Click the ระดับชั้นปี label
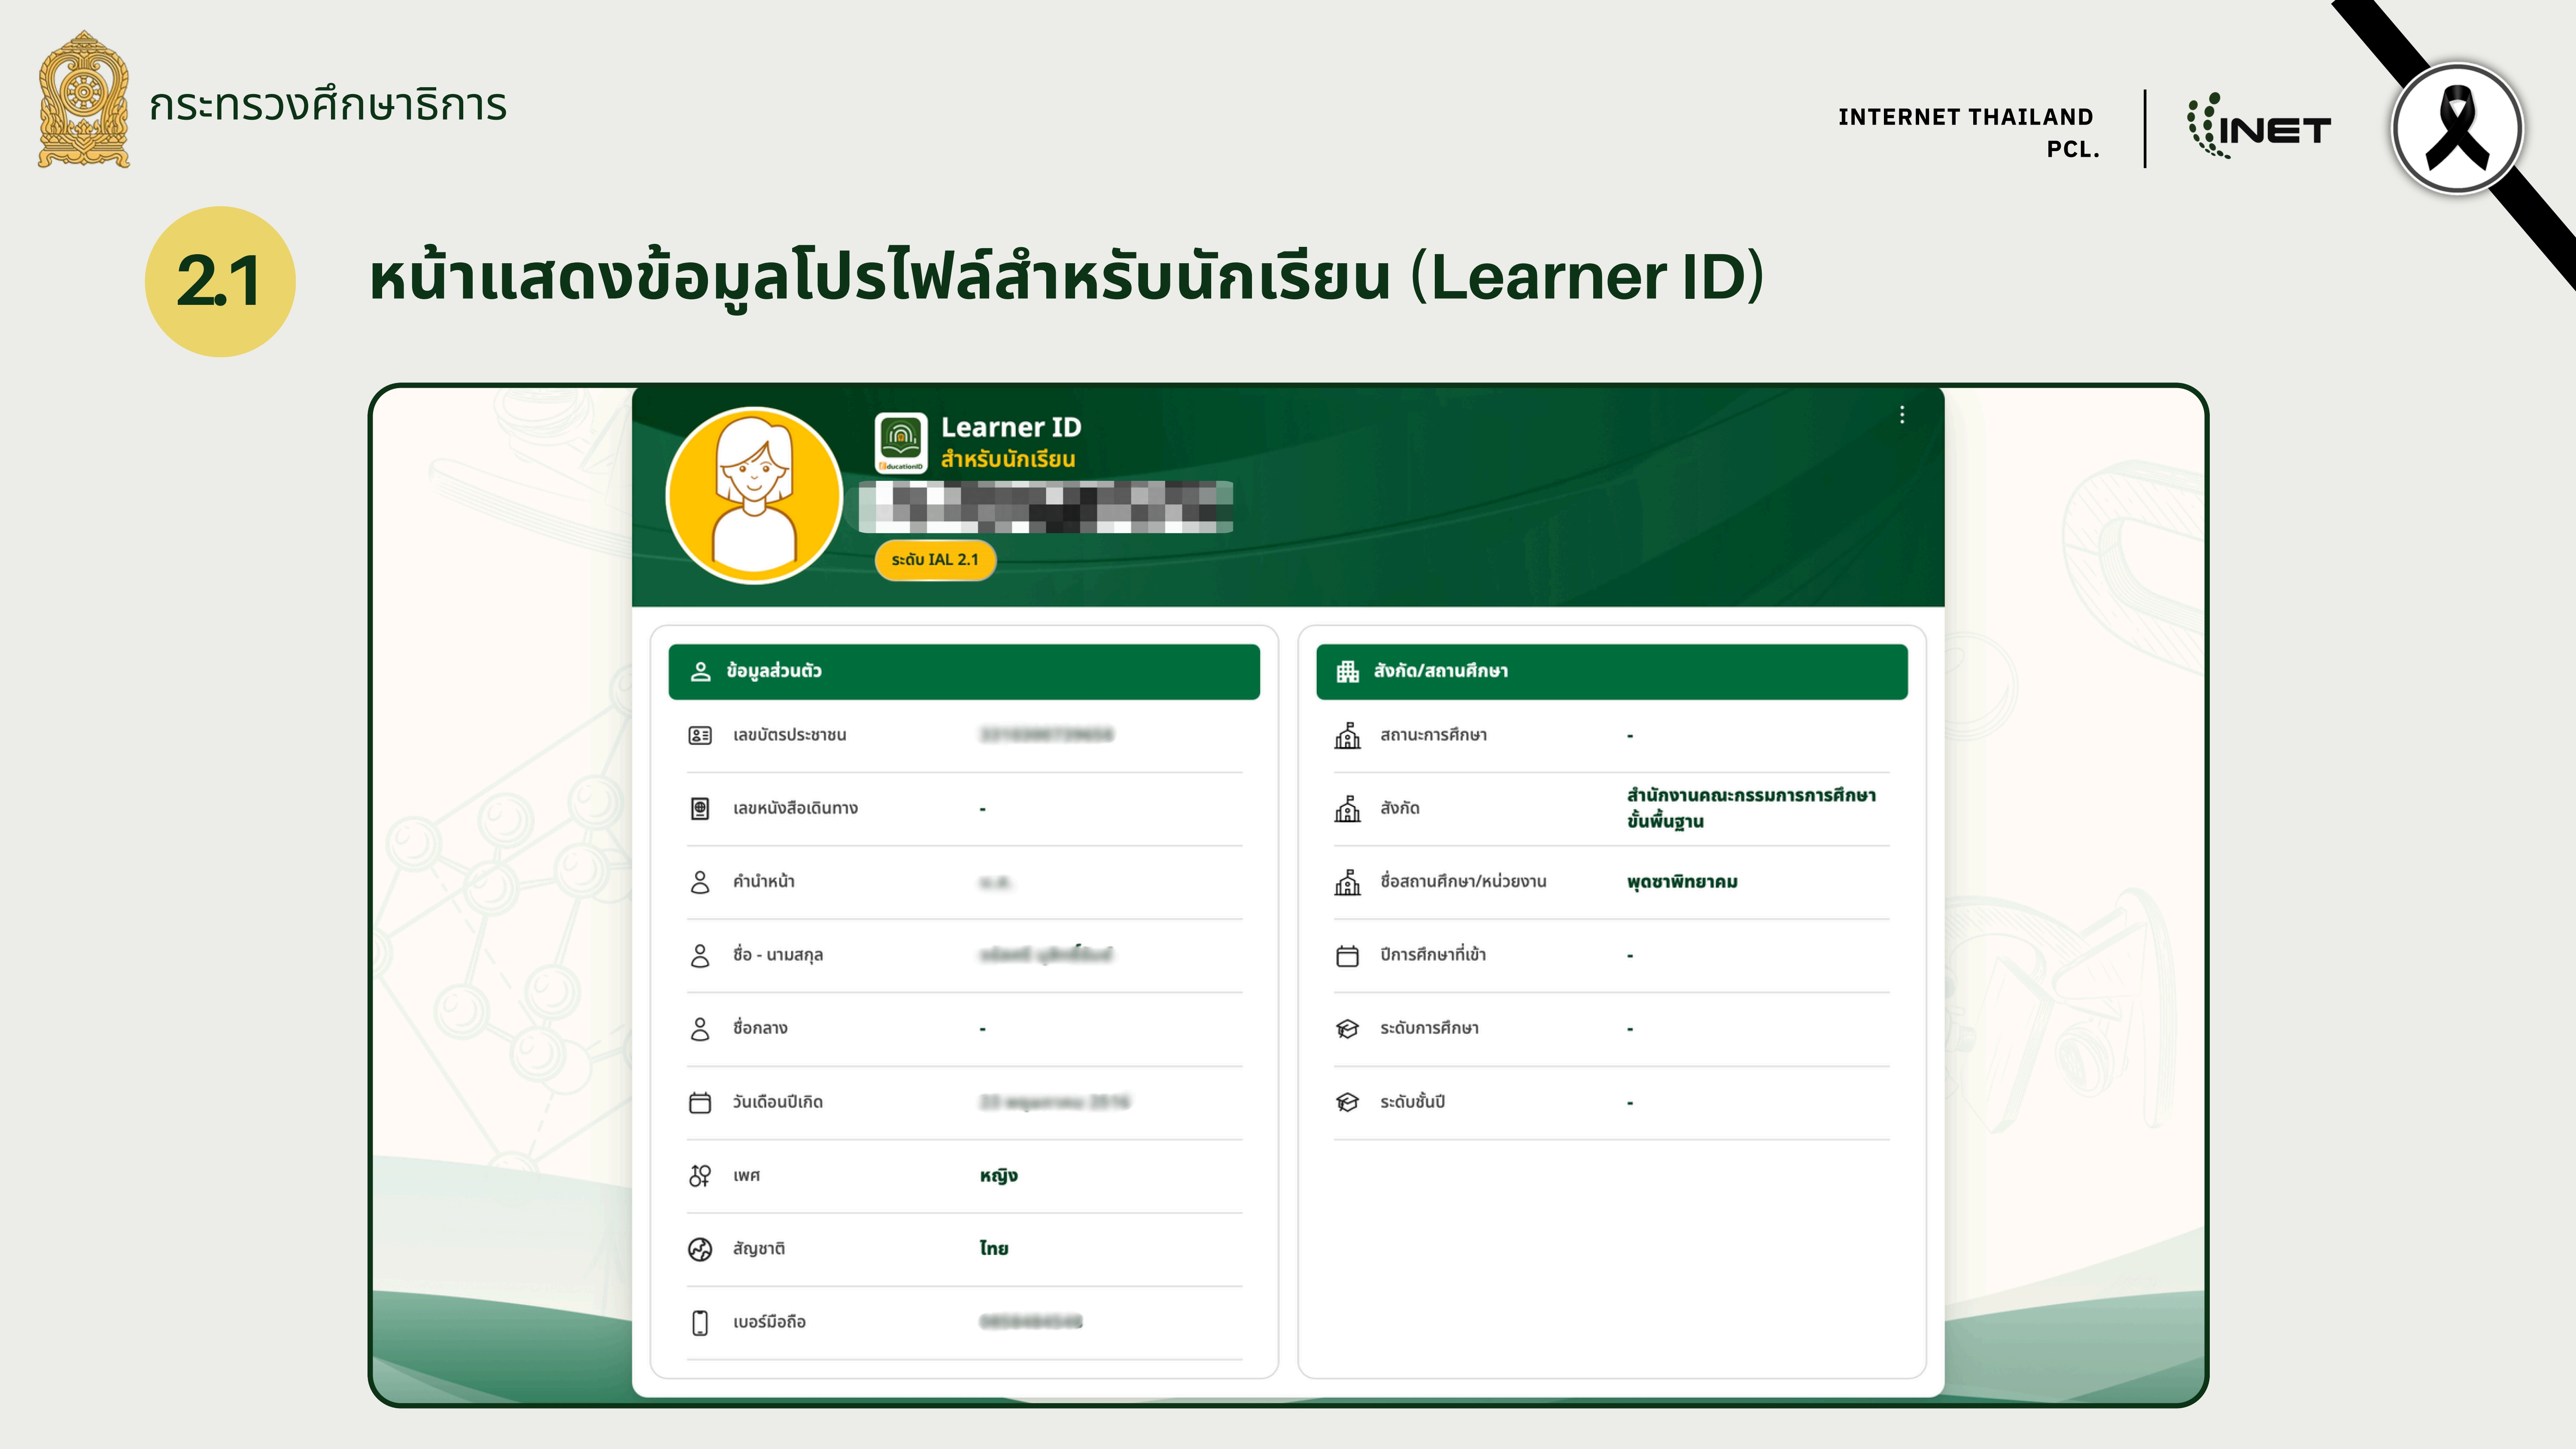The width and height of the screenshot is (2576, 1449). click(1412, 1102)
